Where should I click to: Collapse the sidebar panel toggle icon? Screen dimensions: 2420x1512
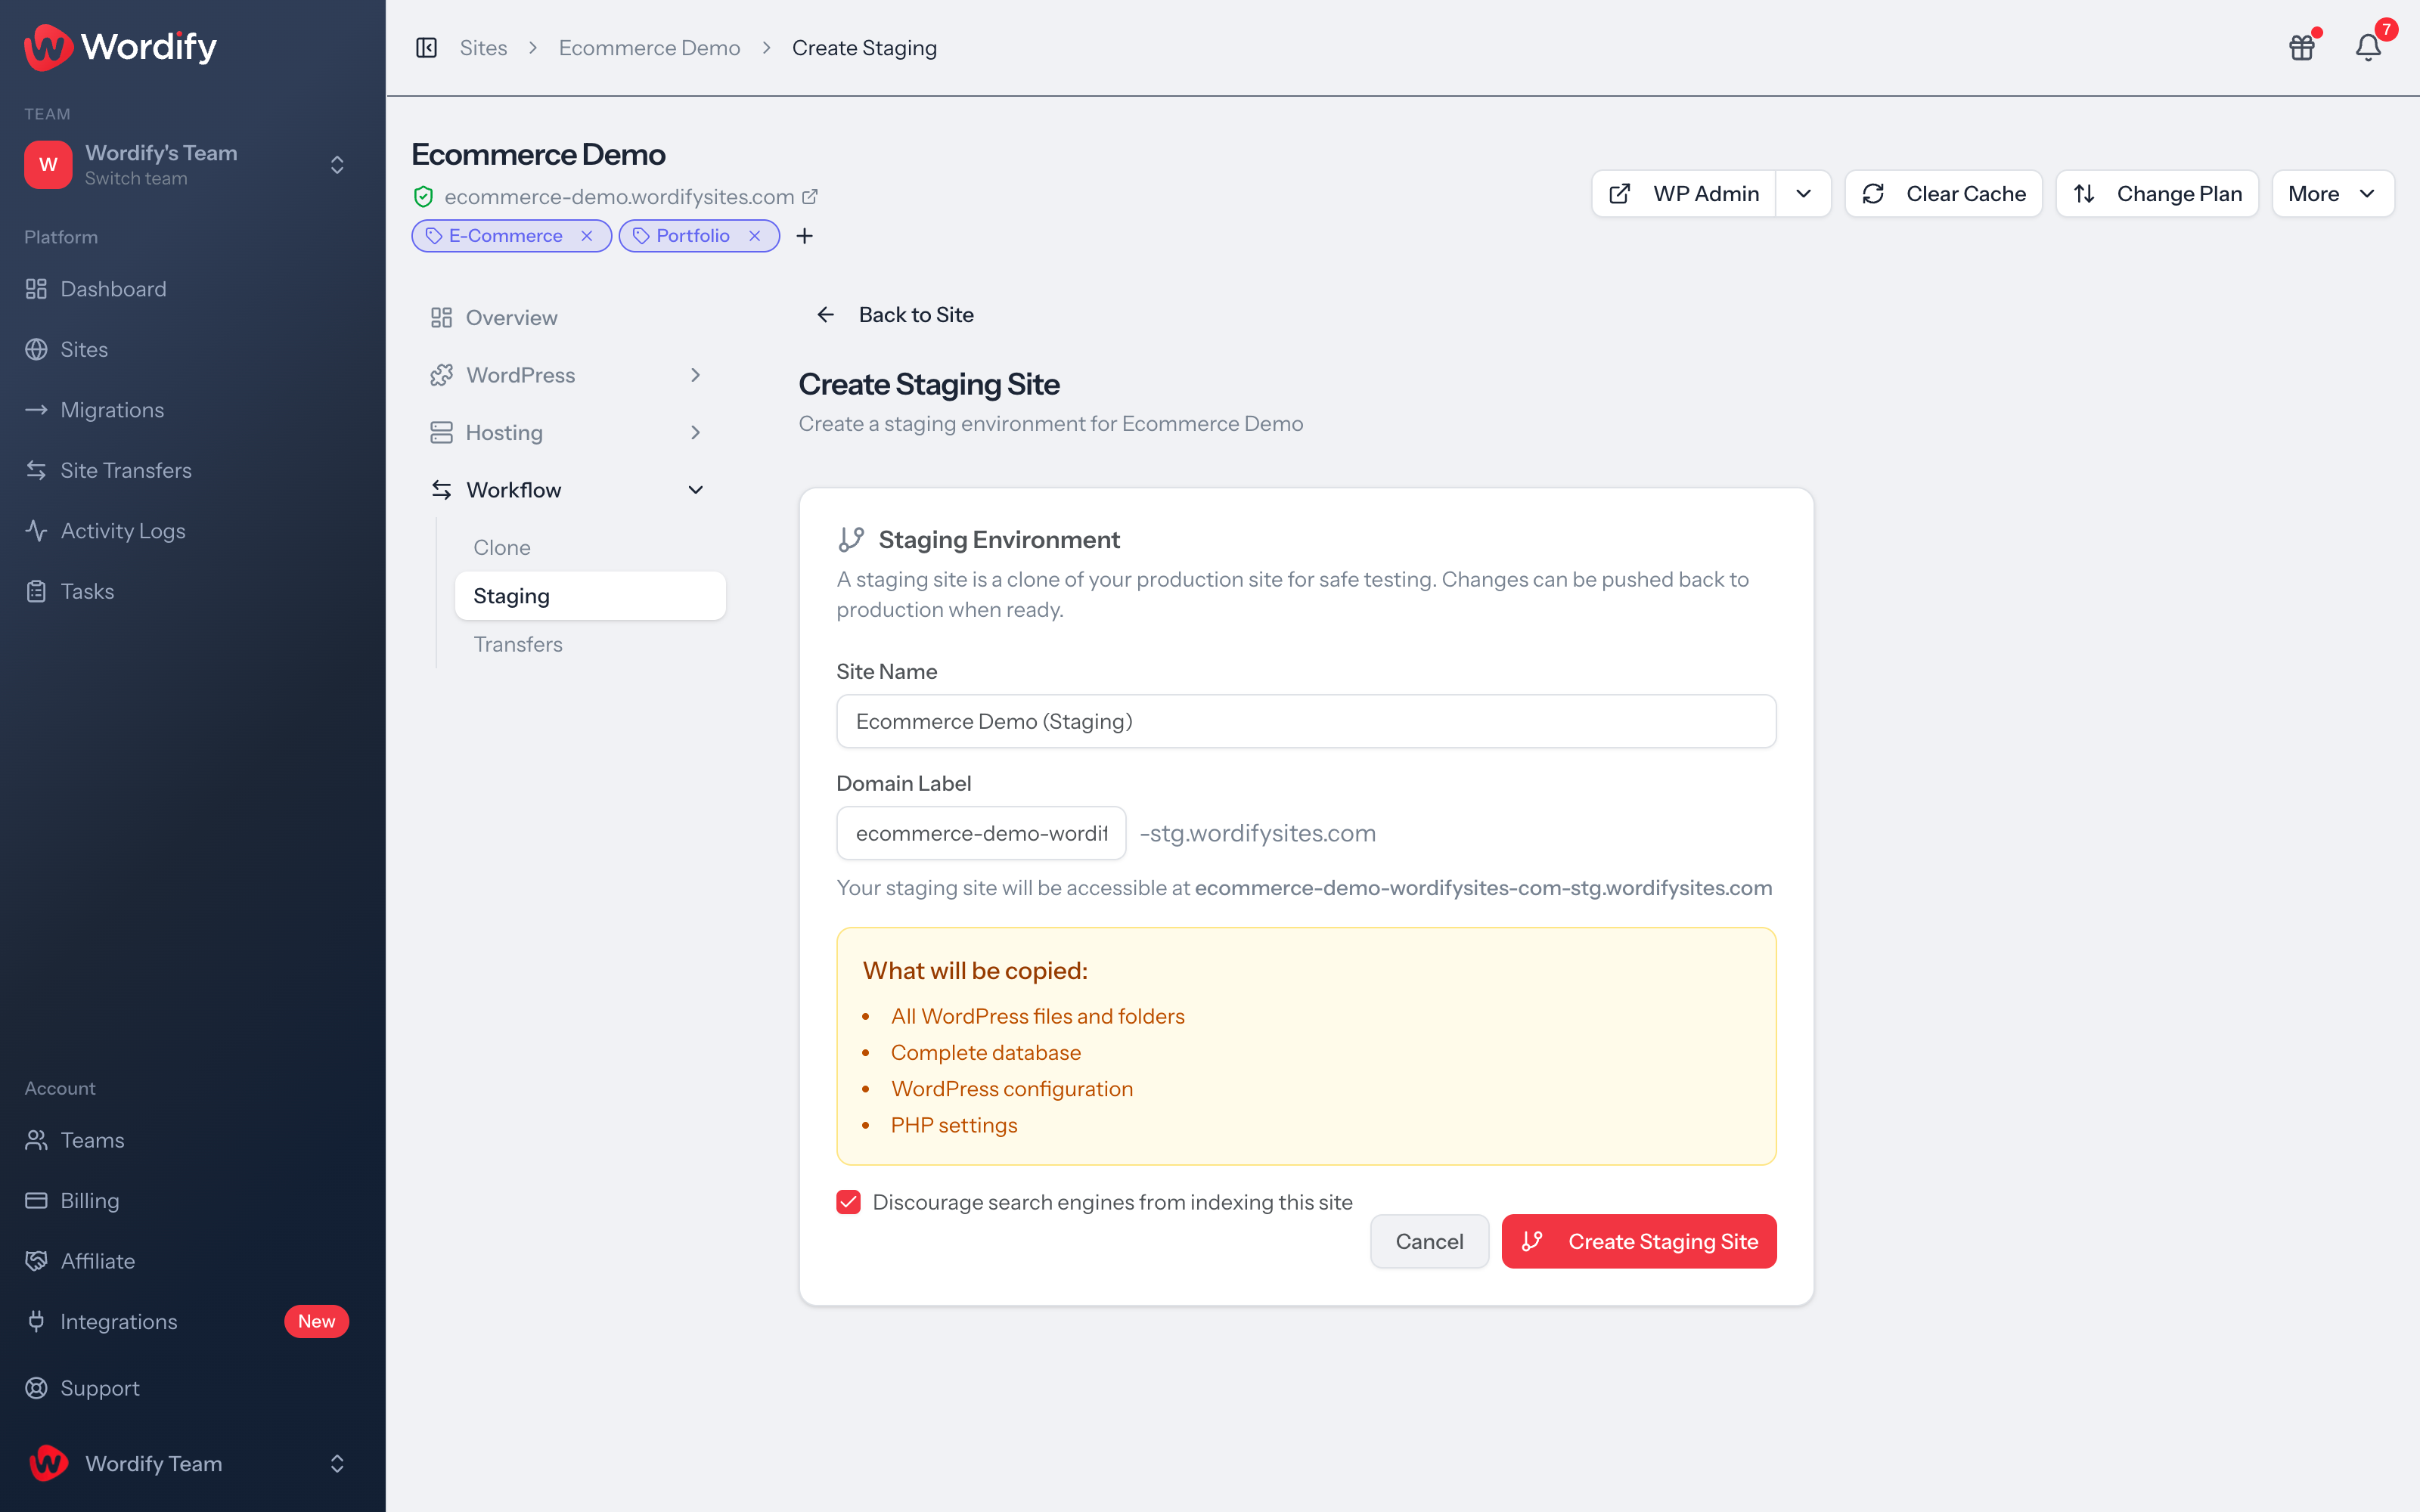(x=426, y=48)
